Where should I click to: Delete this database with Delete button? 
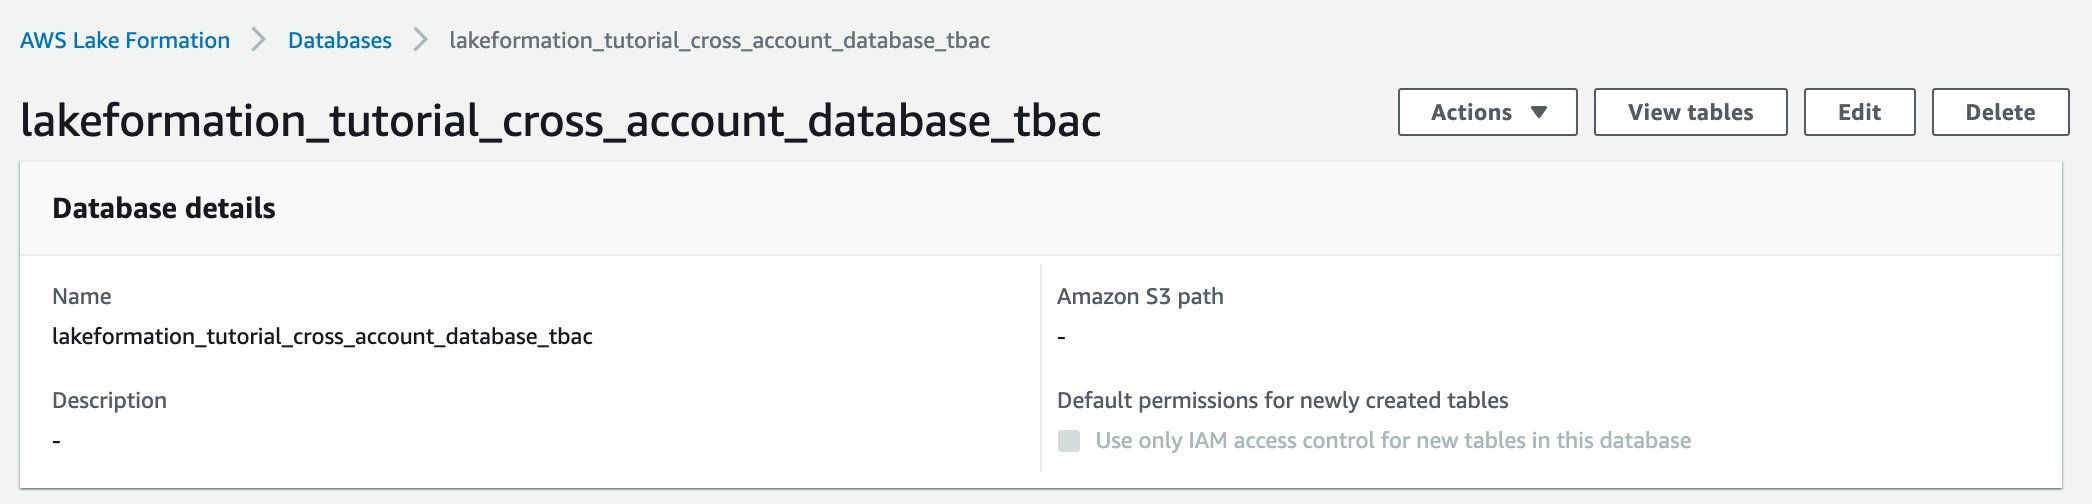[2000, 112]
